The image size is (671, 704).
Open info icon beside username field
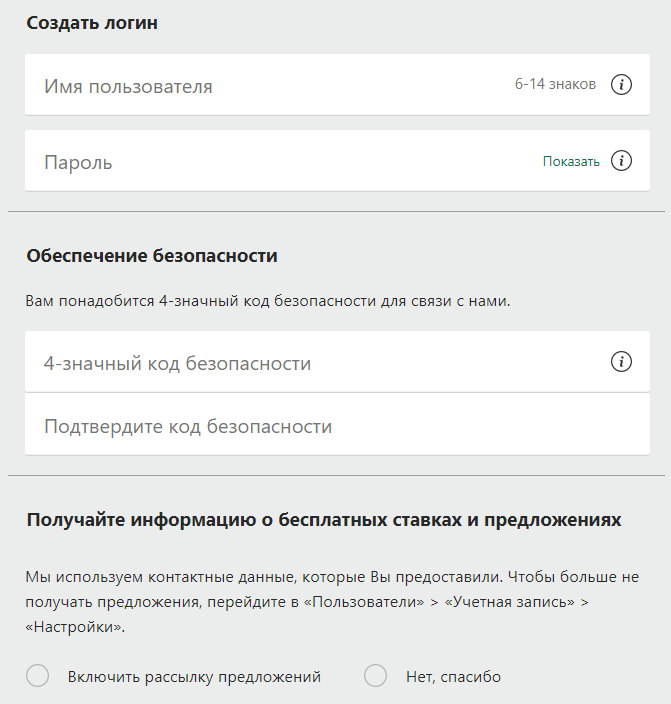click(621, 84)
